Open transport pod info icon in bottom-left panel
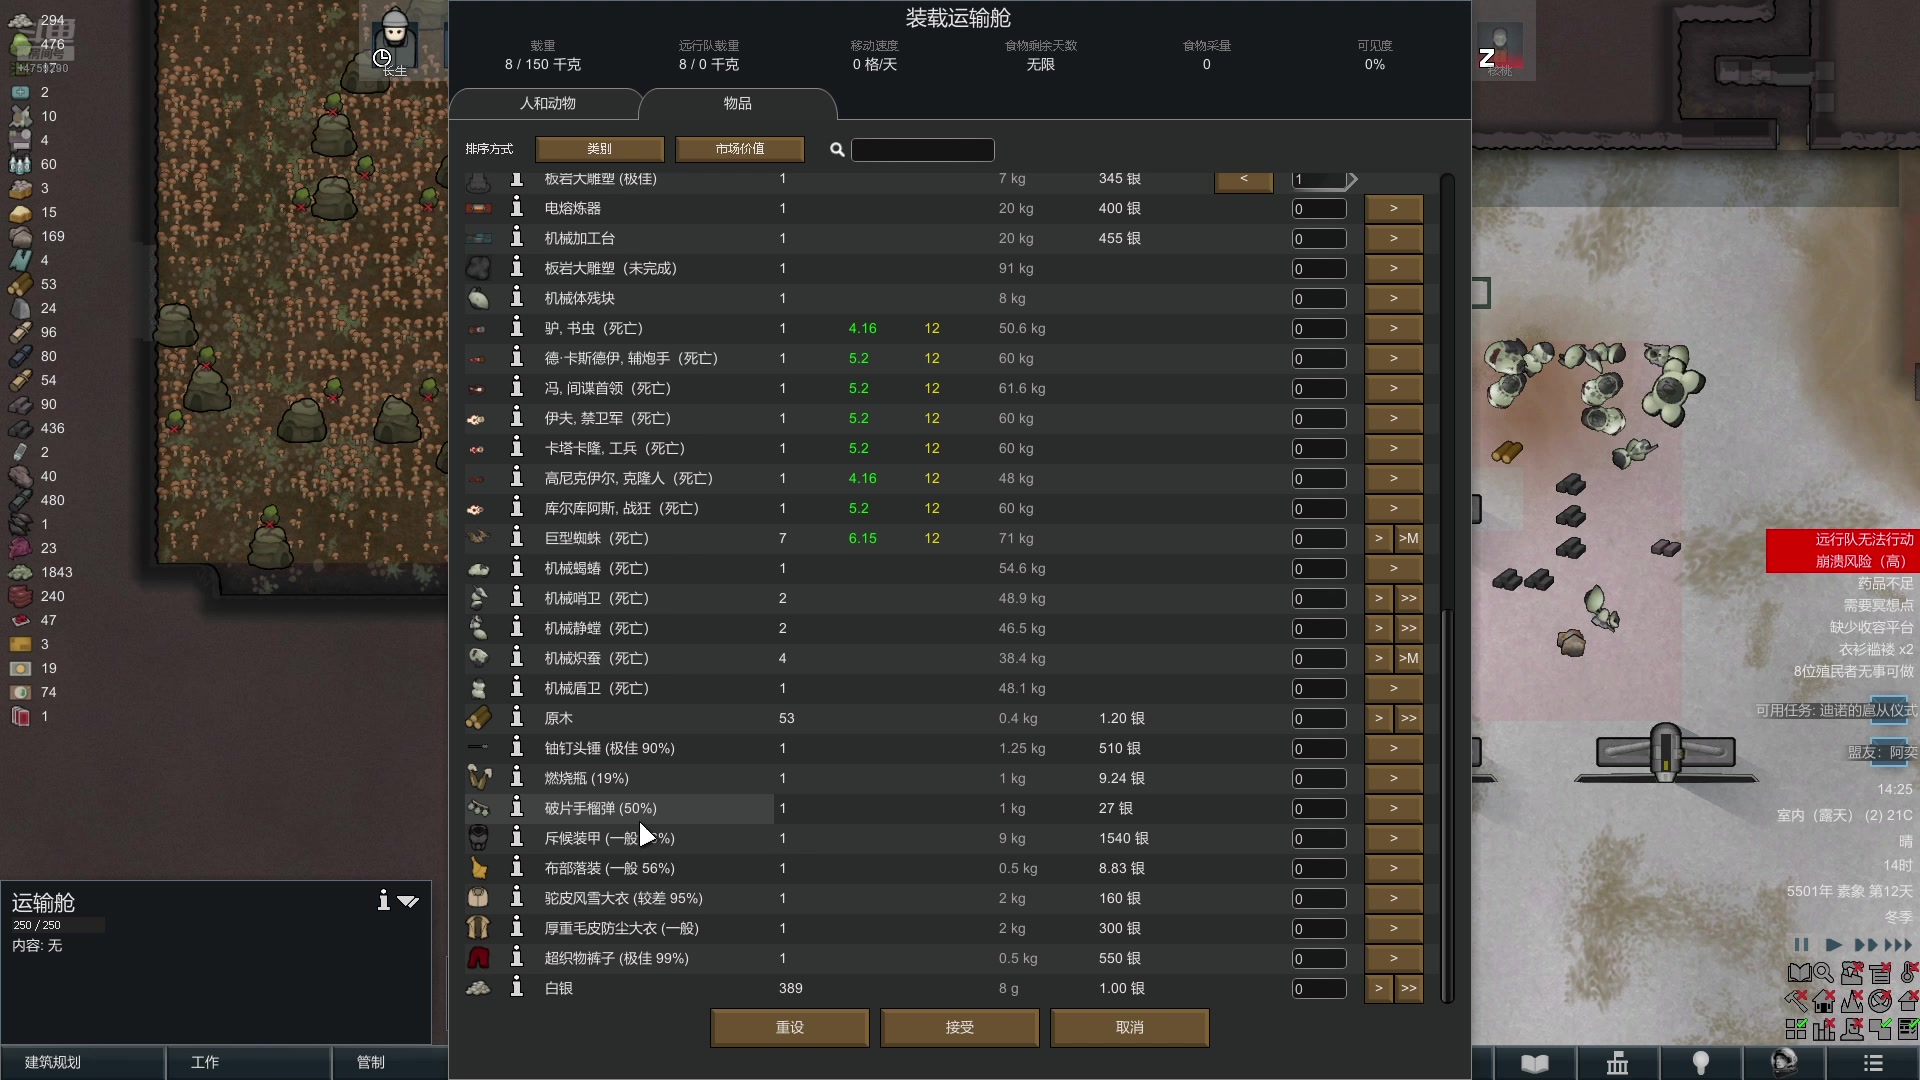1920x1080 pixels. coord(383,900)
